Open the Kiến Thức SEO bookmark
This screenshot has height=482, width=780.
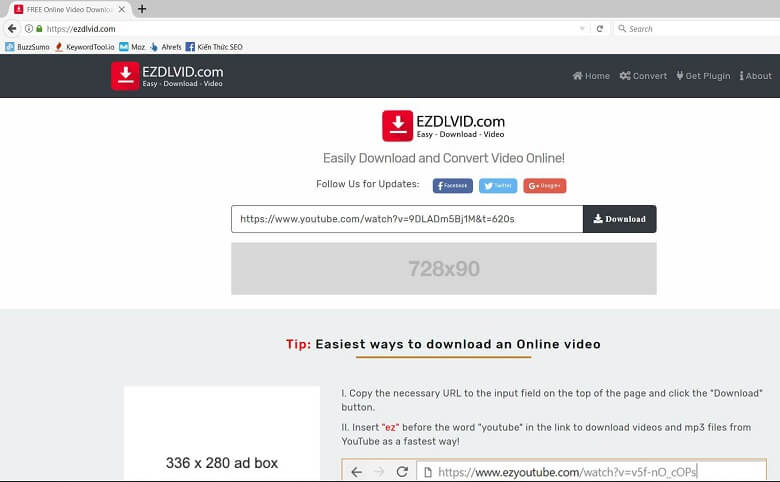(214, 47)
